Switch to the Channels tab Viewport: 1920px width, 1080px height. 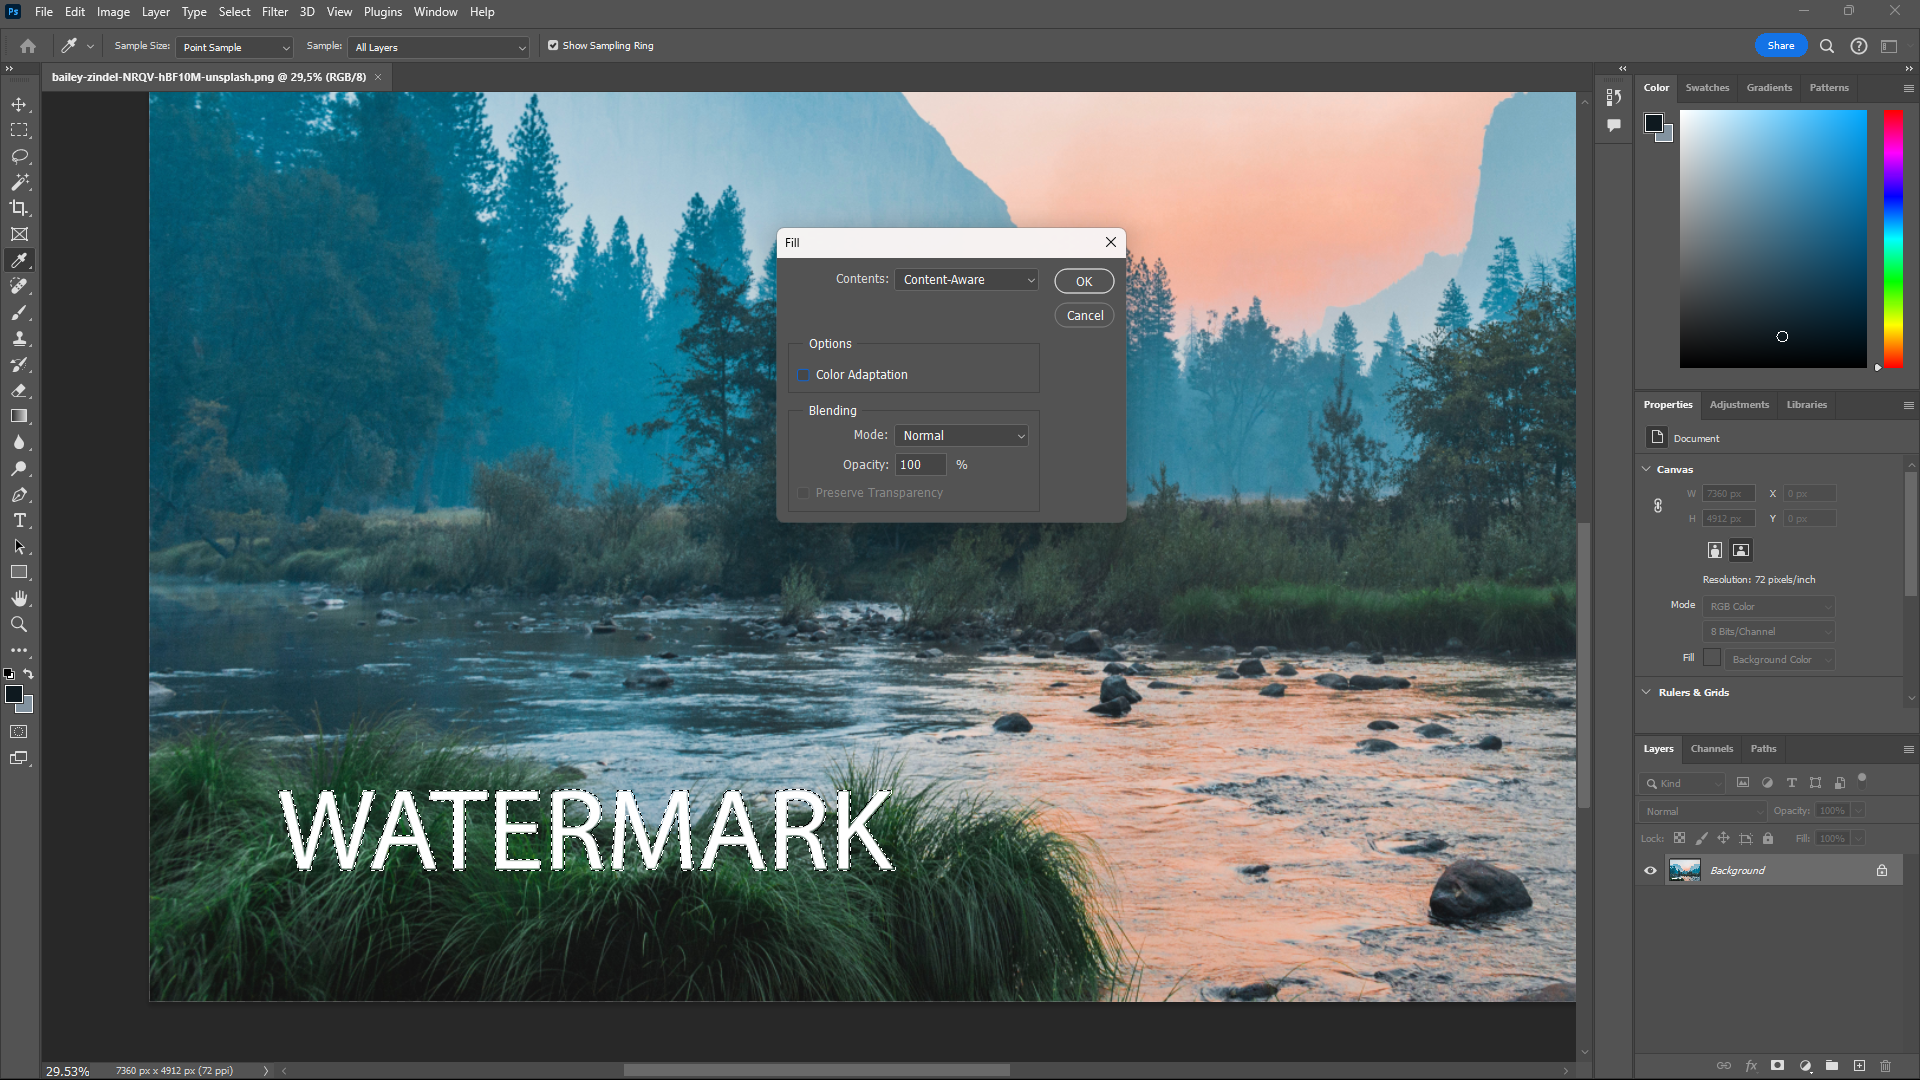[x=1711, y=748]
